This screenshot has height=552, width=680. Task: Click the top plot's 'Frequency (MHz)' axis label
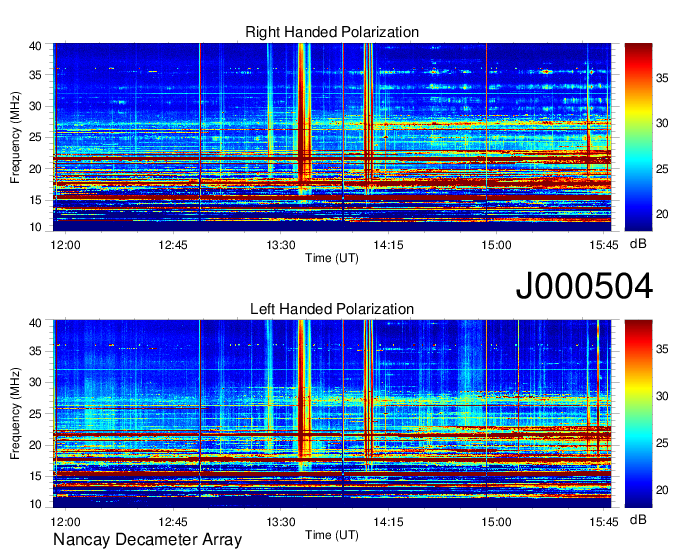tap(15, 137)
